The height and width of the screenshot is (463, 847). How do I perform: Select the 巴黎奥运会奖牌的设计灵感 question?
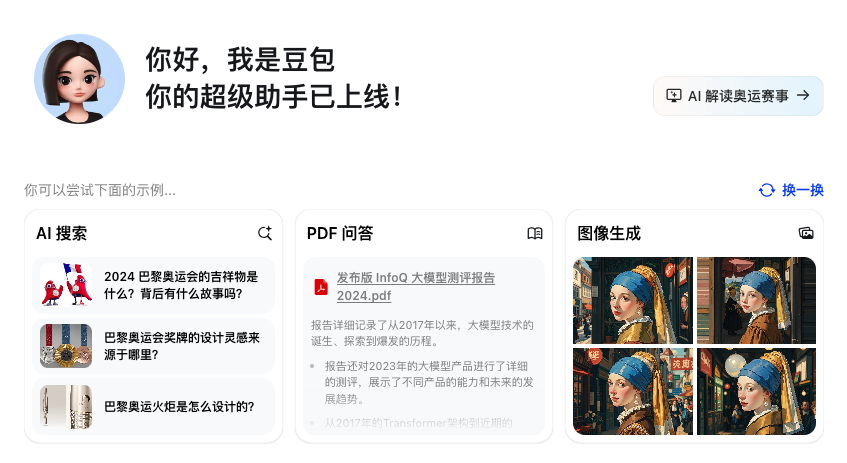click(182, 346)
